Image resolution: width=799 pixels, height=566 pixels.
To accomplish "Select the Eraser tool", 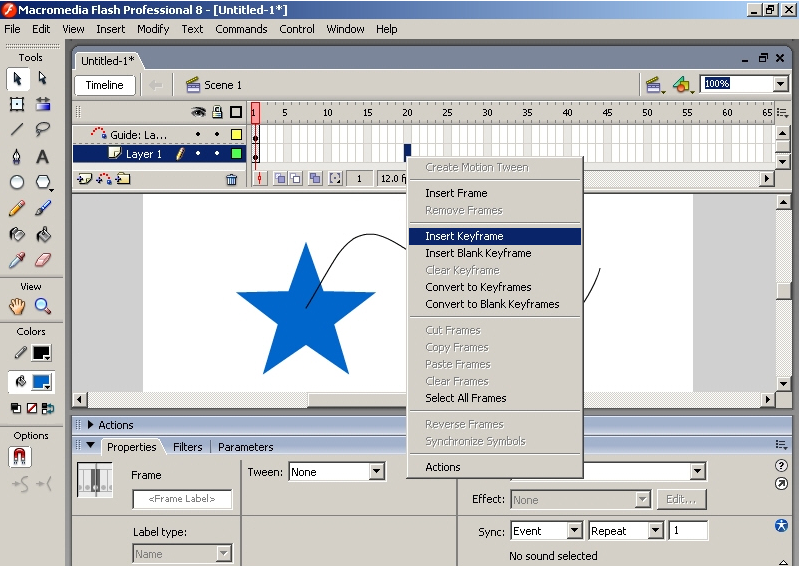I will point(43,260).
